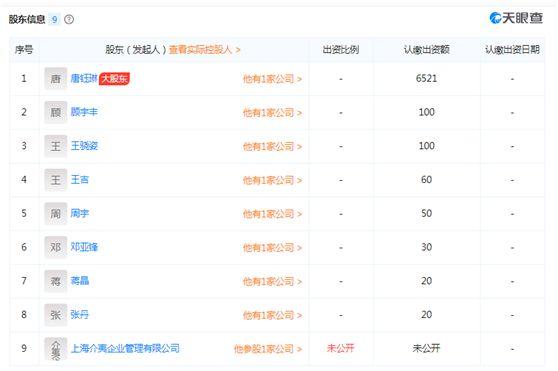558x371 pixels.
Task: Click the 王 avatar icon in row 3
Action: (x=56, y=146)
